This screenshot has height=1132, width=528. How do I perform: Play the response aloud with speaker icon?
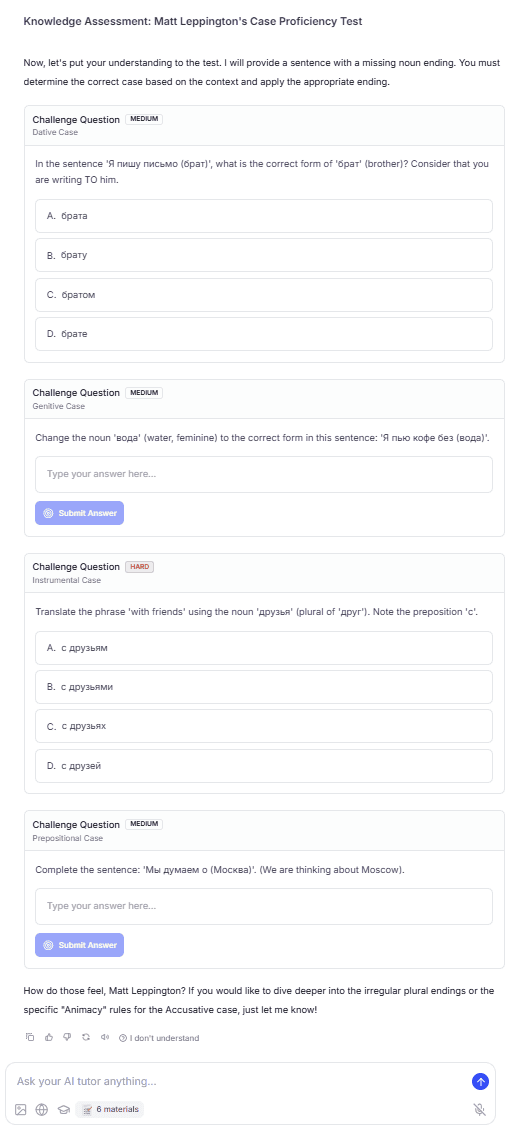coord(105,1037)
